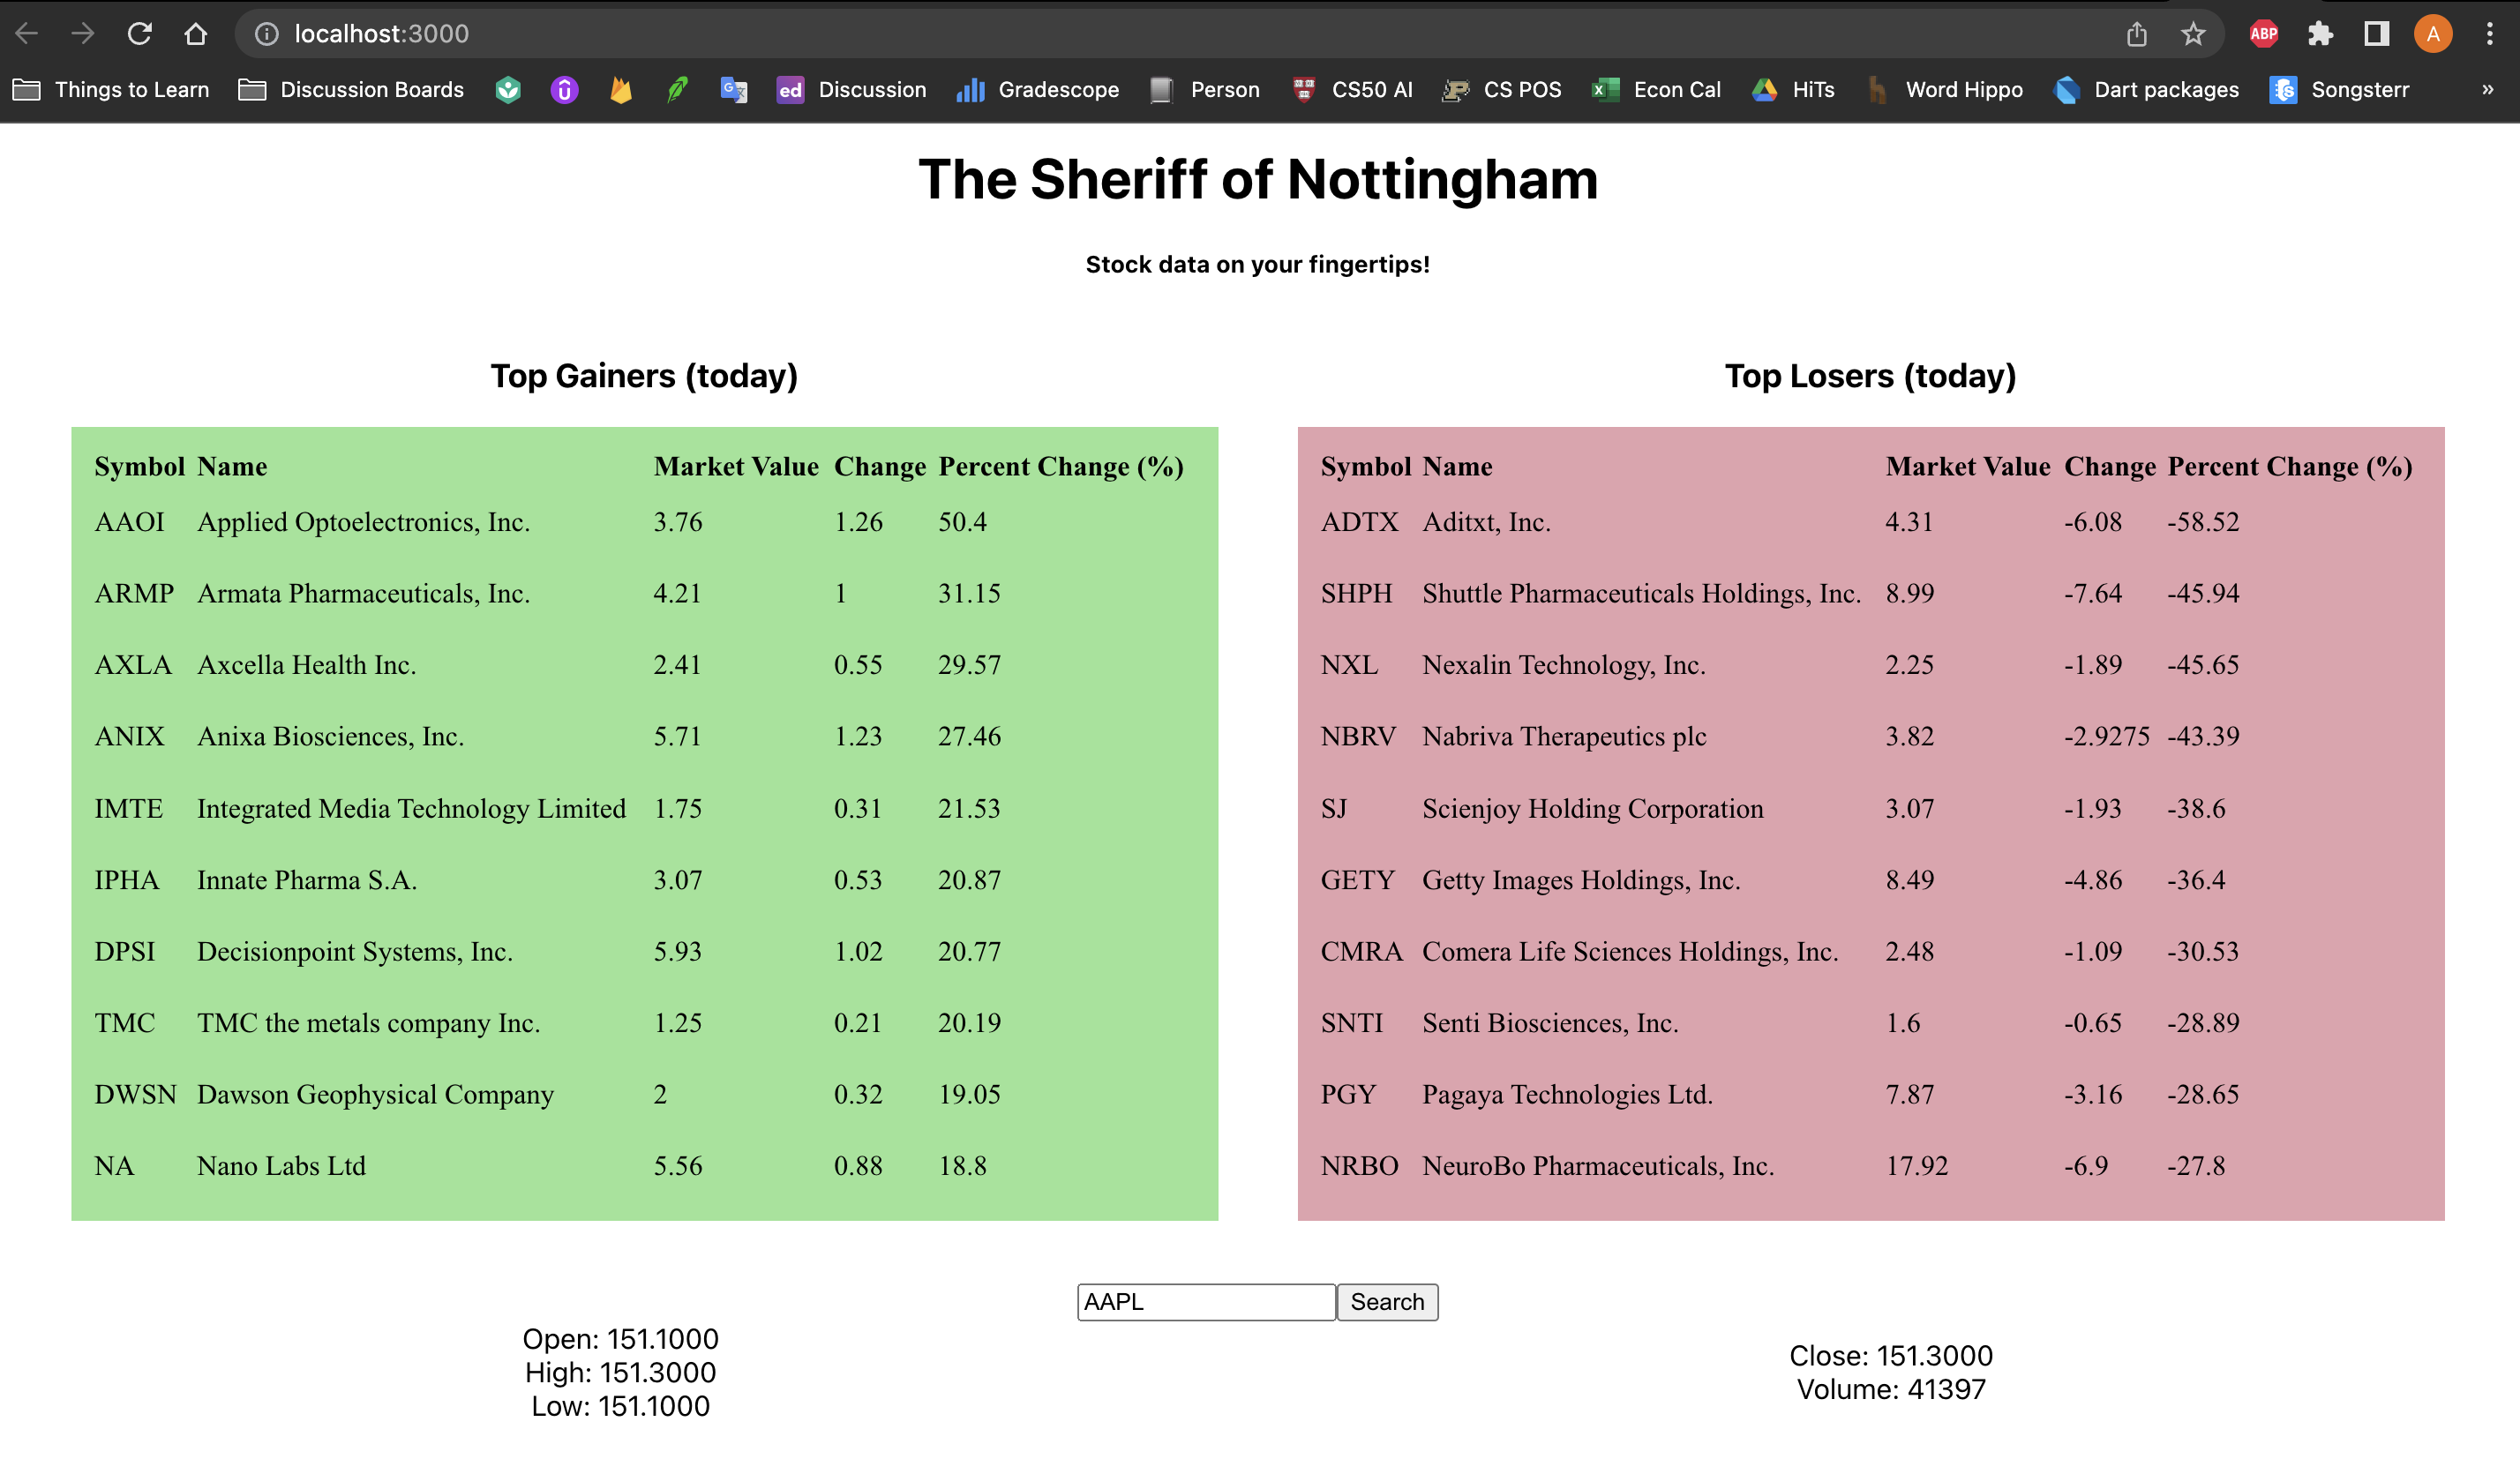Open the Firebase bookmark icon

[x=621, y=90]
